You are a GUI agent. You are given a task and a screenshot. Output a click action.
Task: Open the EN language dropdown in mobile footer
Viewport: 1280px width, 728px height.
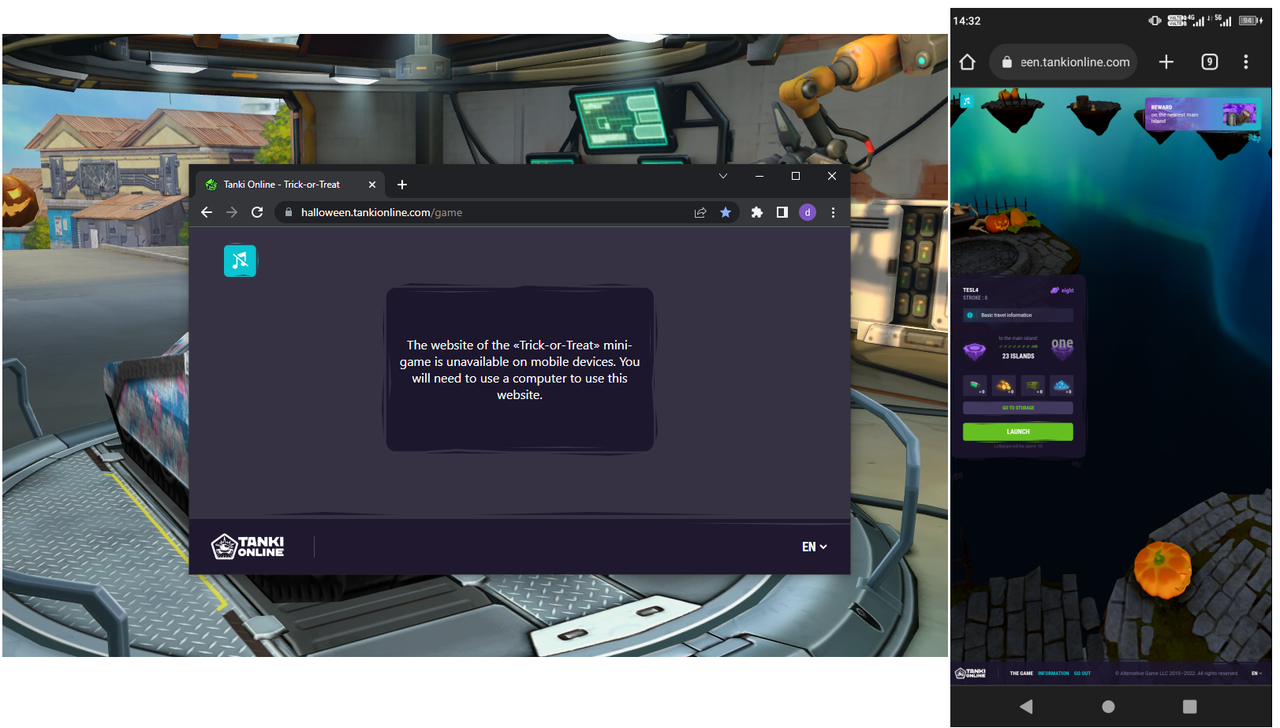[1256, 674]
